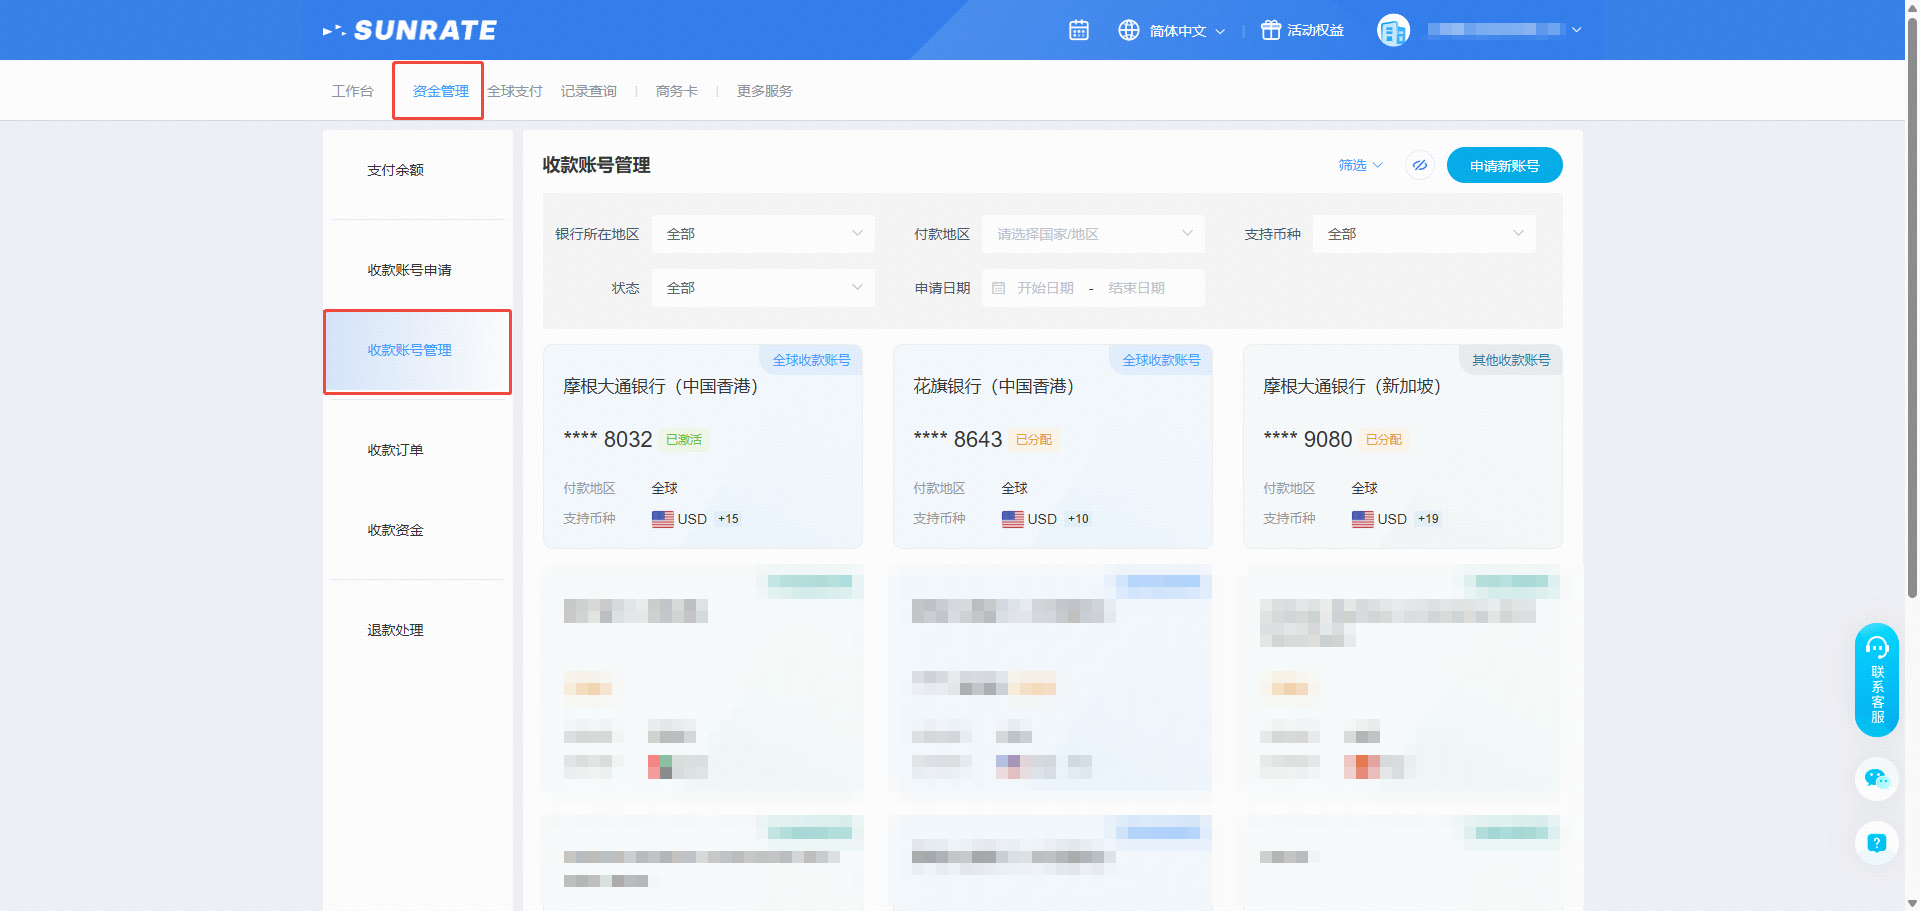Click the calendar icon in header
Image resolution: width=1920 pixels, height=911 pixels.
coord(1078,30)
